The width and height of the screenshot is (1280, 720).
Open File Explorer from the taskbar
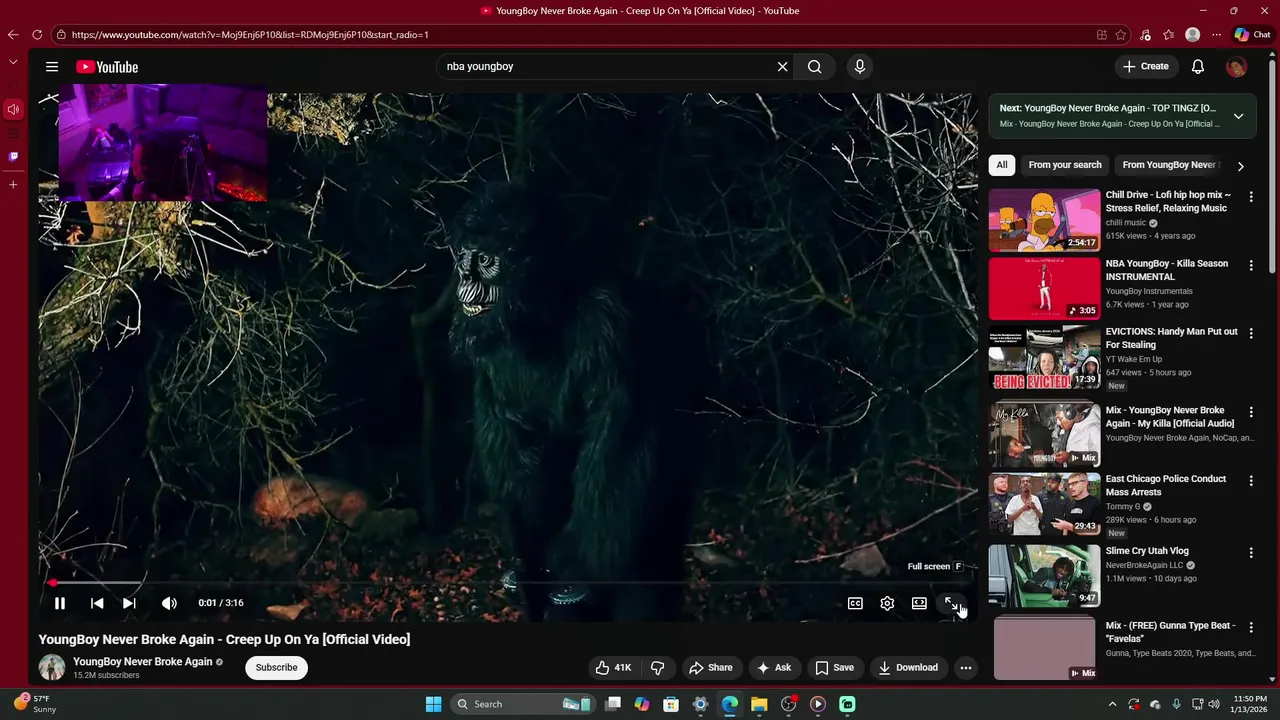point(759,704)
